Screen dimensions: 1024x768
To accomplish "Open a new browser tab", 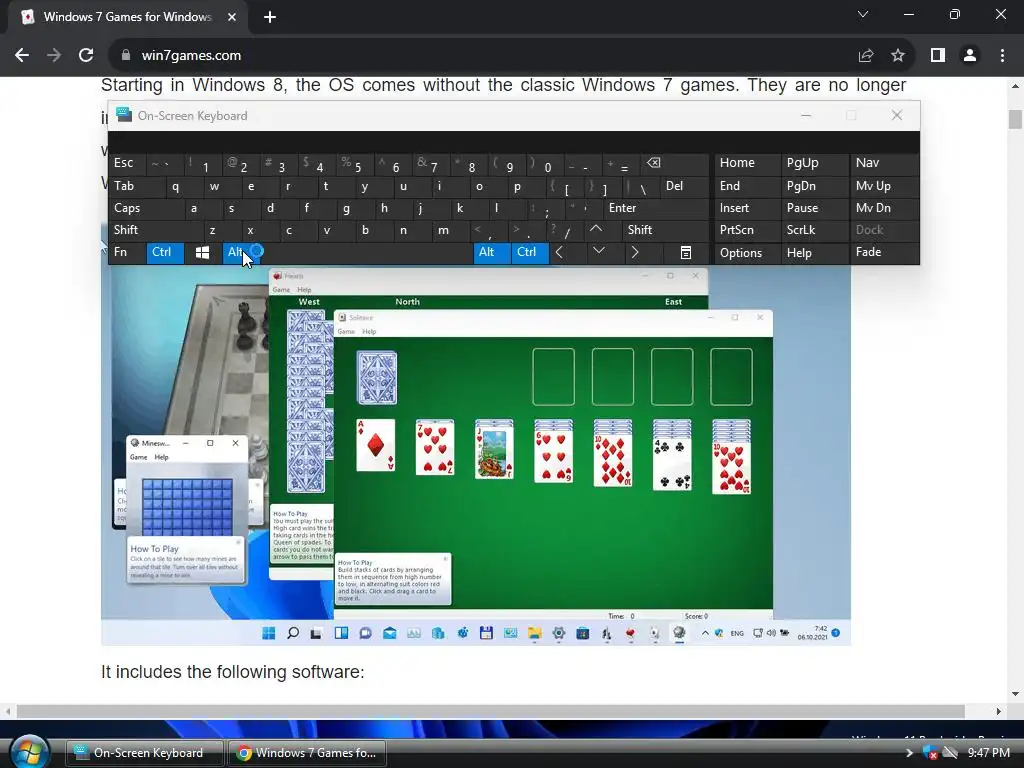I will 270,17.
